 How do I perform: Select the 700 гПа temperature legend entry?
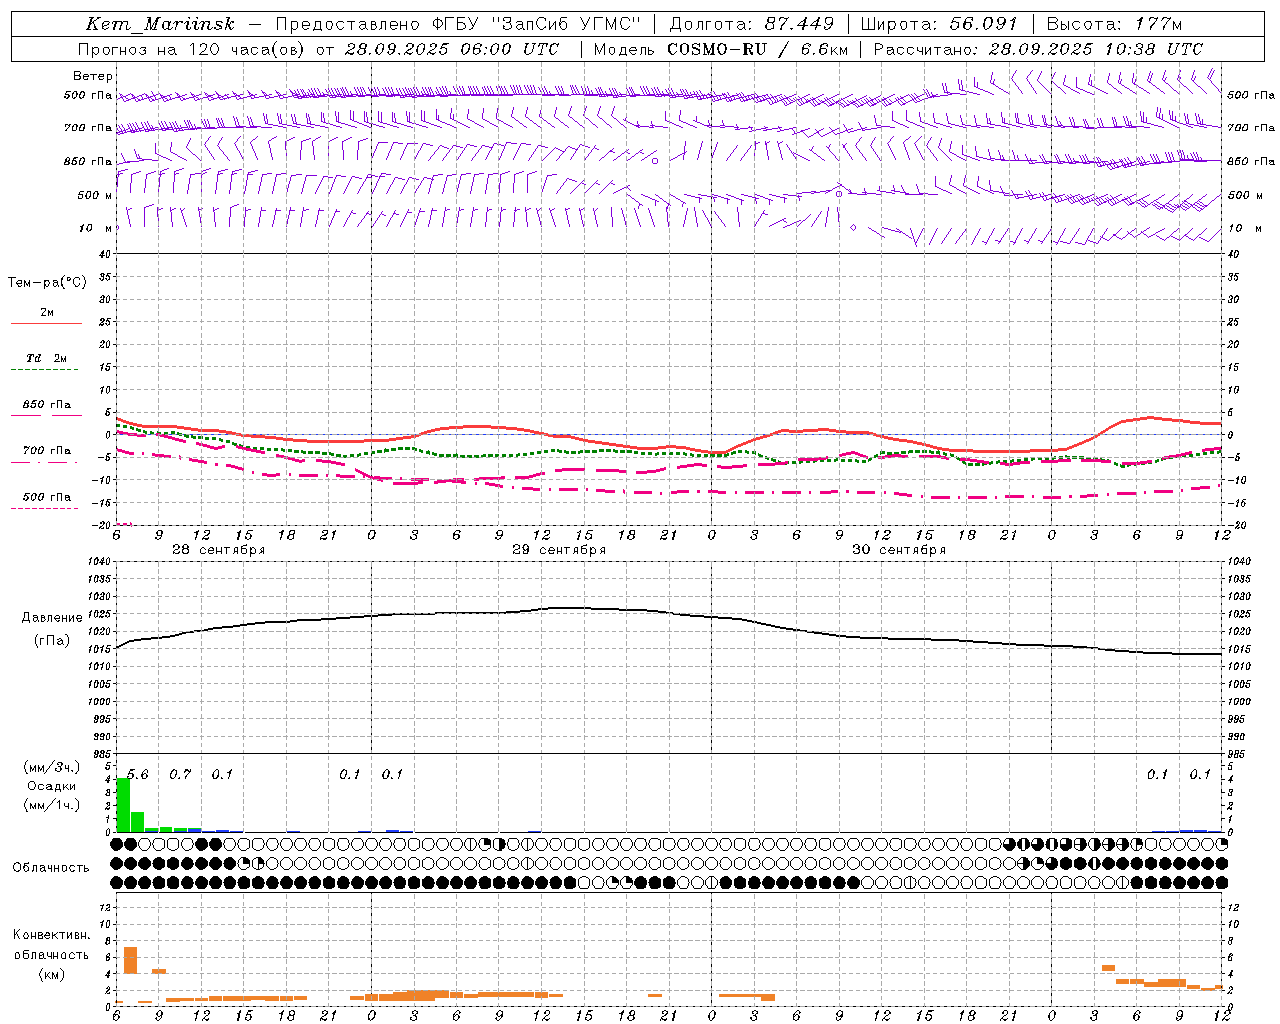[x=47, y=451]
